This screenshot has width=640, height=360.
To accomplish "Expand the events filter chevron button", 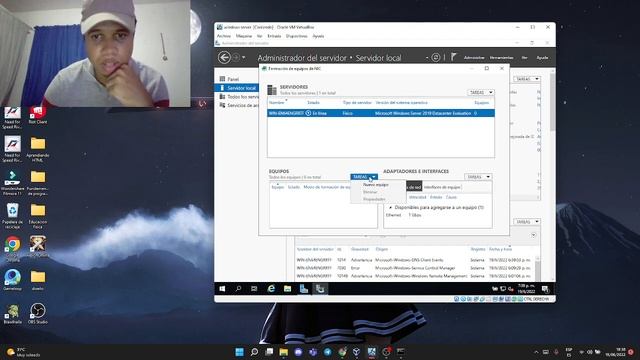I will (x=533, y=236).
